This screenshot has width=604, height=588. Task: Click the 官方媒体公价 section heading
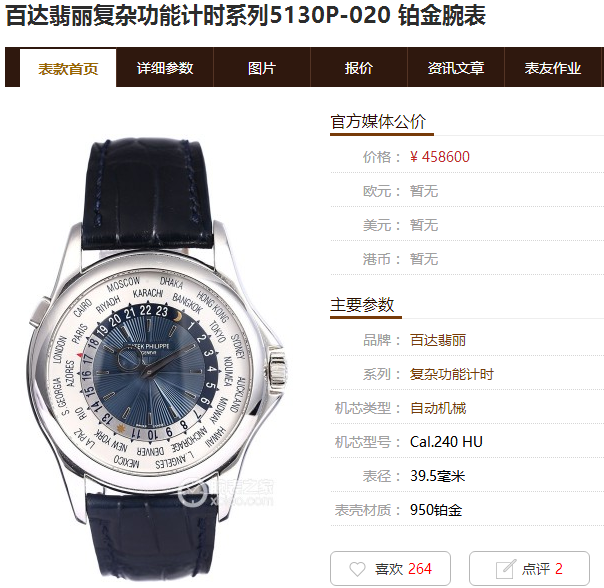(378, 121)
